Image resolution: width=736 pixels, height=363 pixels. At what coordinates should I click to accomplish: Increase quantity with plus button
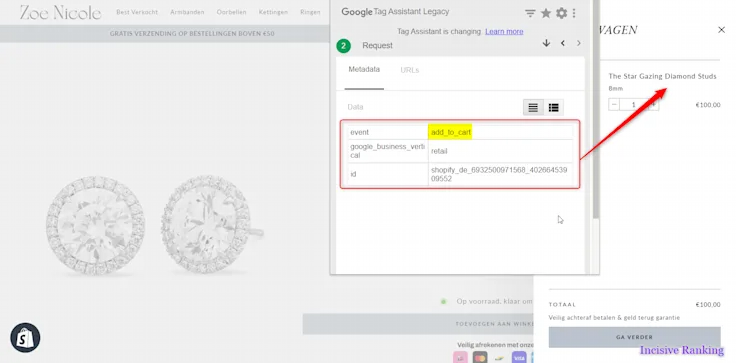pyautogui.click(x=653, y=104)
